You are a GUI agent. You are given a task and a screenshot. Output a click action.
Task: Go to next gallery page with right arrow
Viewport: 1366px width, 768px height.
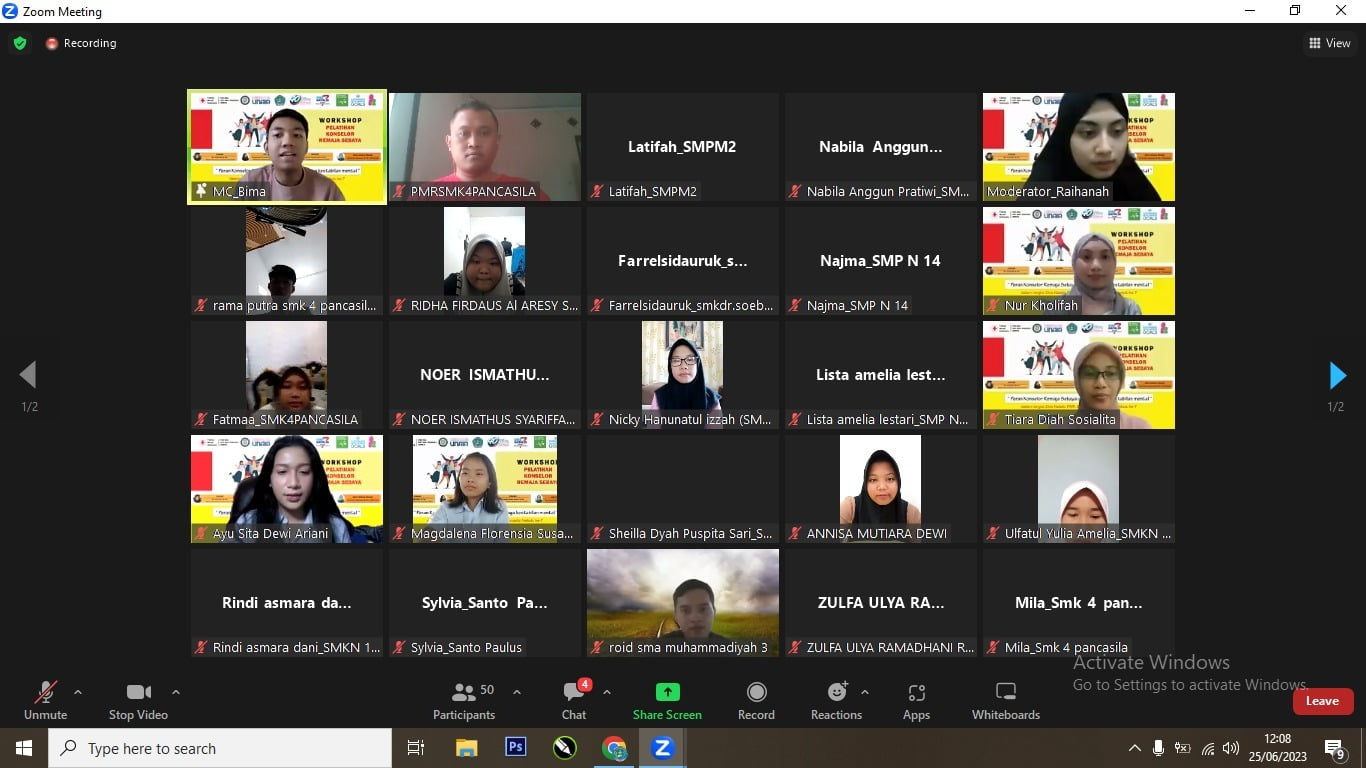pos(1337,375)
